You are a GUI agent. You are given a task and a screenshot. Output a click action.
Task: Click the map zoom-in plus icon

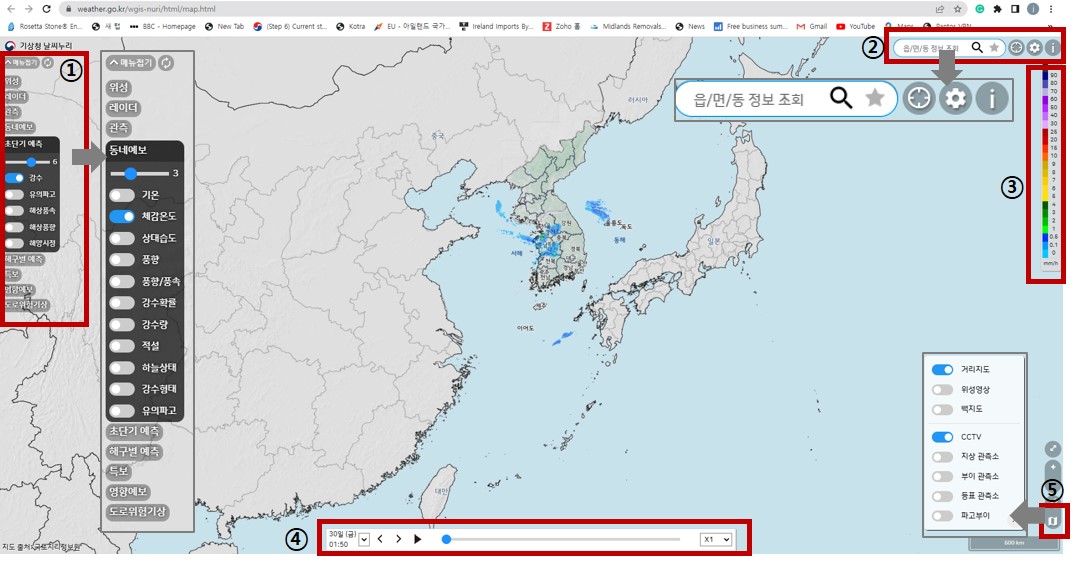(x=1052, y=467)
